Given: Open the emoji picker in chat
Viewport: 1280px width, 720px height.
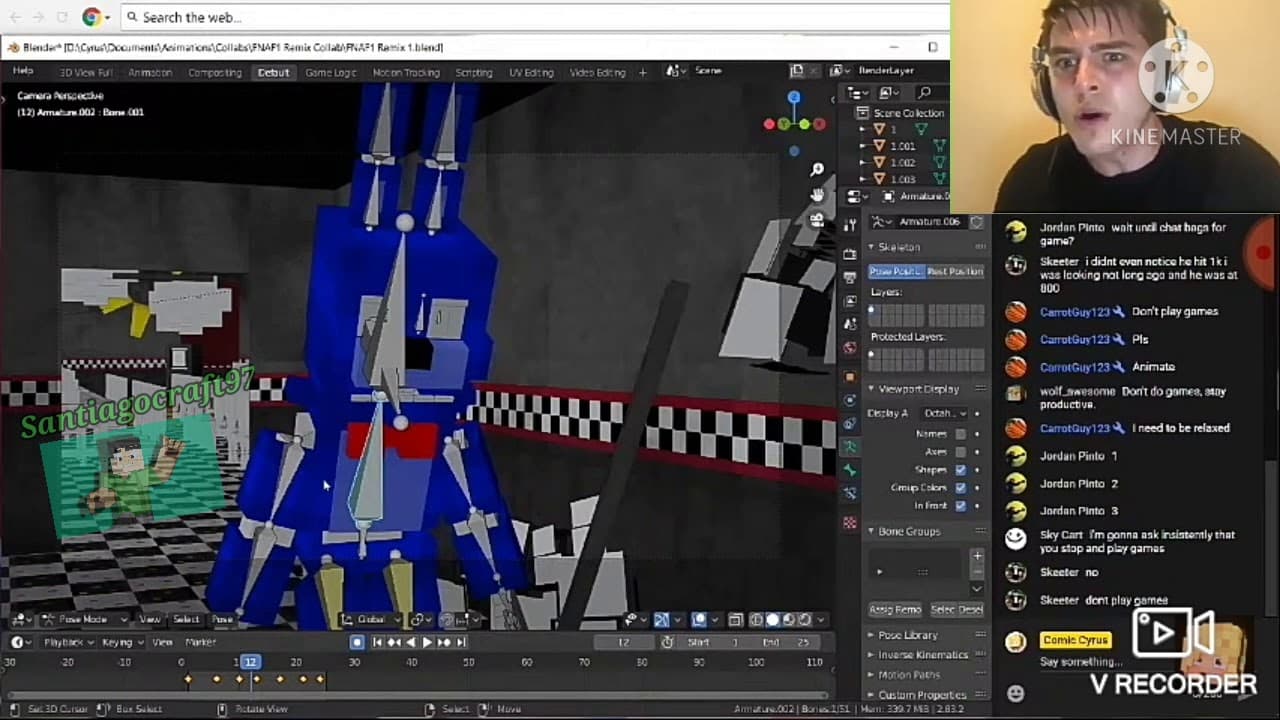Looking at the screenshot, I should 1016,693.
